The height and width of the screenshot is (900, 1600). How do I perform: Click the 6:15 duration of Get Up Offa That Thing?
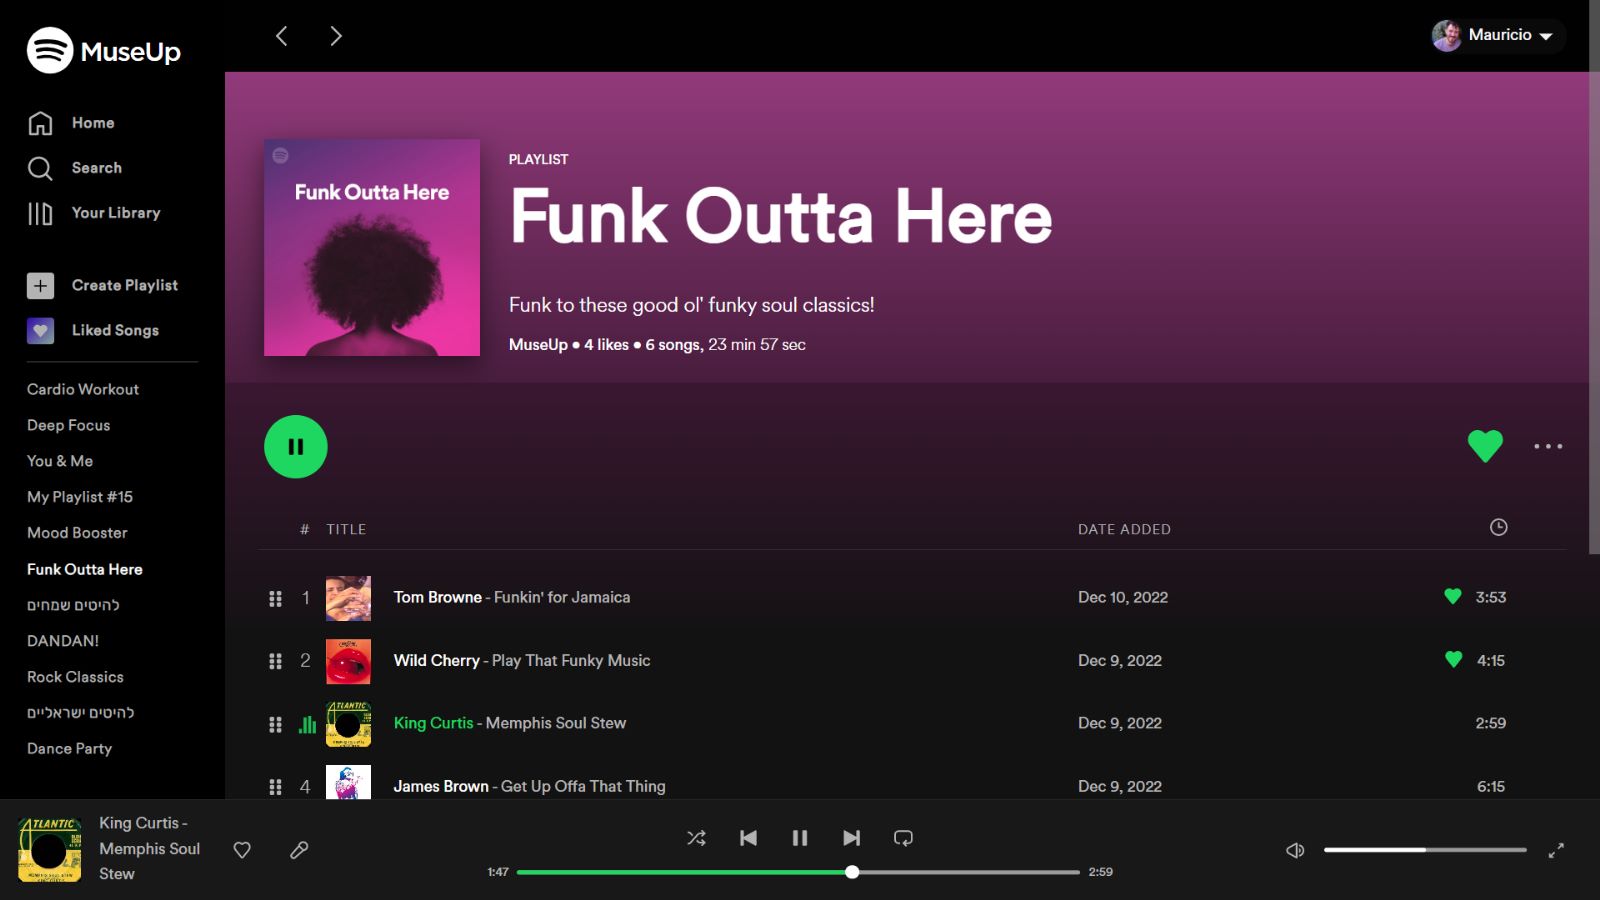click(x=1491, y=786)
